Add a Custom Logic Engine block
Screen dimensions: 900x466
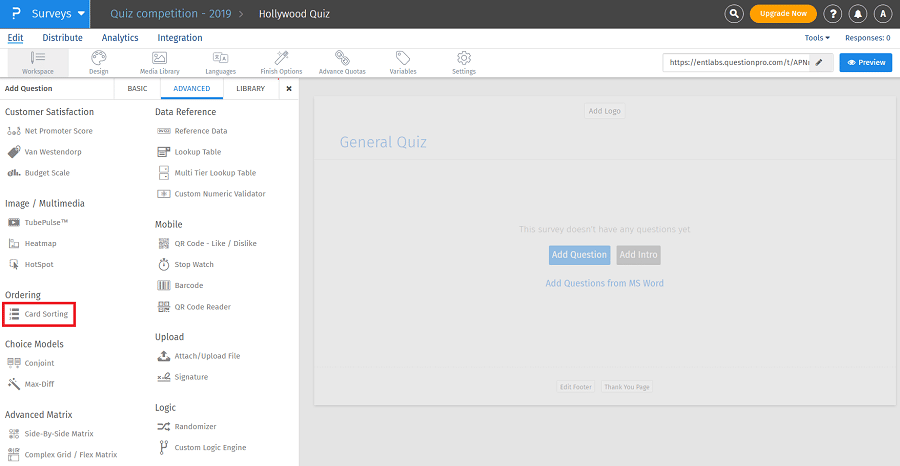point(201,447)
